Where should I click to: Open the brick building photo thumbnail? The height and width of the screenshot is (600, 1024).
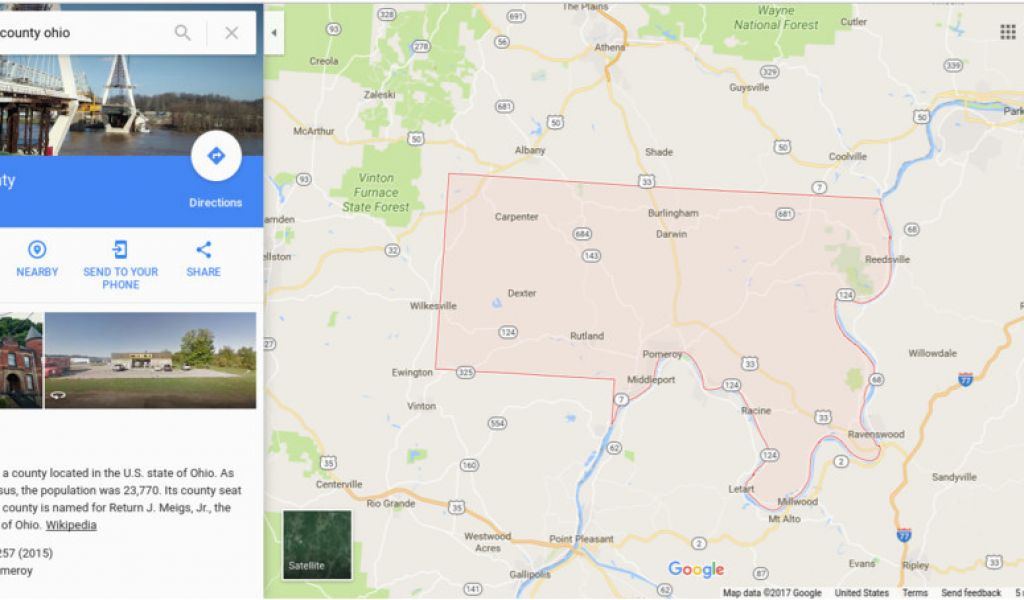pyautogui.click(x=21, y=360)
